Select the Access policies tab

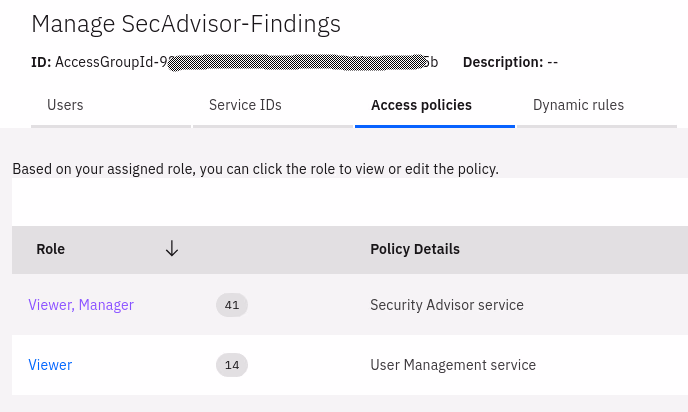[x=421, y=105]
